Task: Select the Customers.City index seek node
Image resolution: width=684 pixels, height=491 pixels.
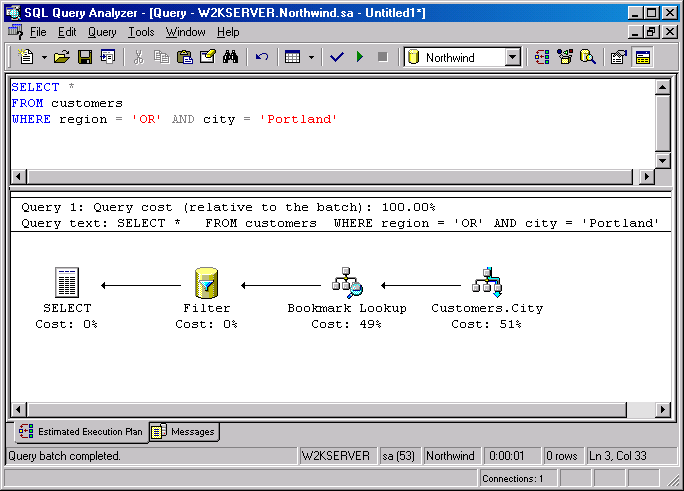Action: tap(487, 284)
